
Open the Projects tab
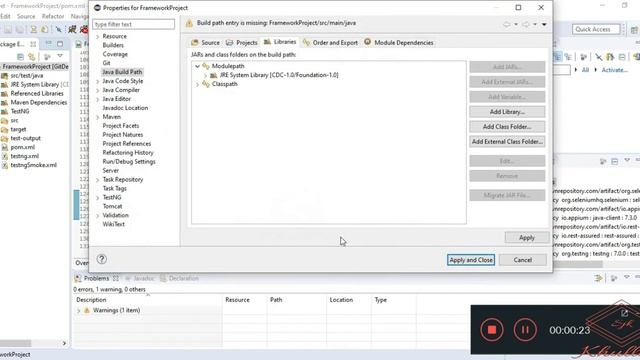point(242,42)
